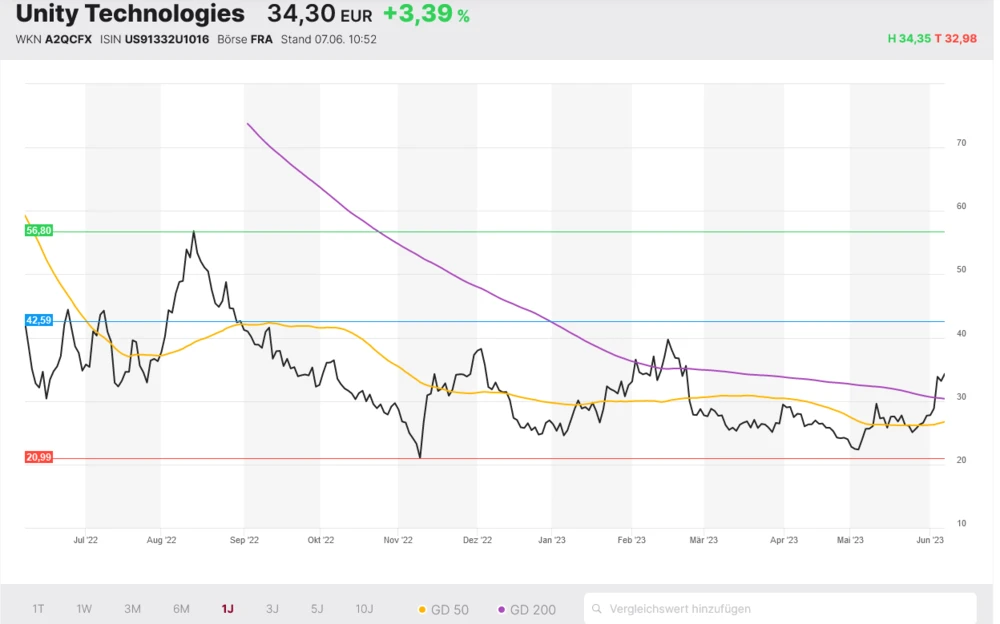Click the red 20,99 low price marker

(x=39, y=458)
